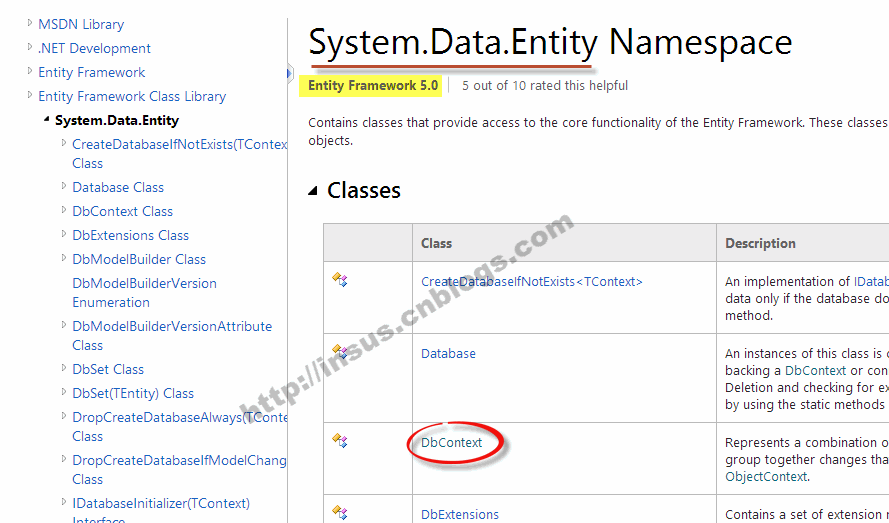
Task: Open Entity Framework sidebar link
Action: click(x=92, y=72)
